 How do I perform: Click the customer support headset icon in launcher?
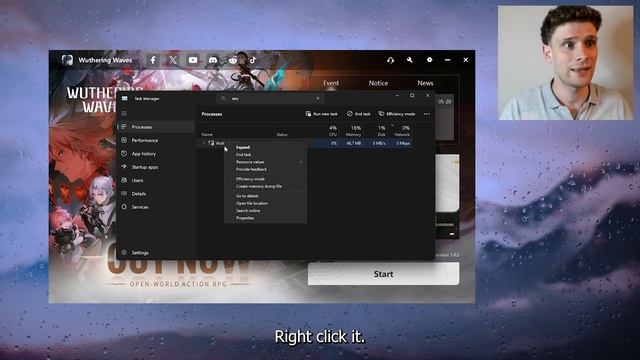(391, 60)
